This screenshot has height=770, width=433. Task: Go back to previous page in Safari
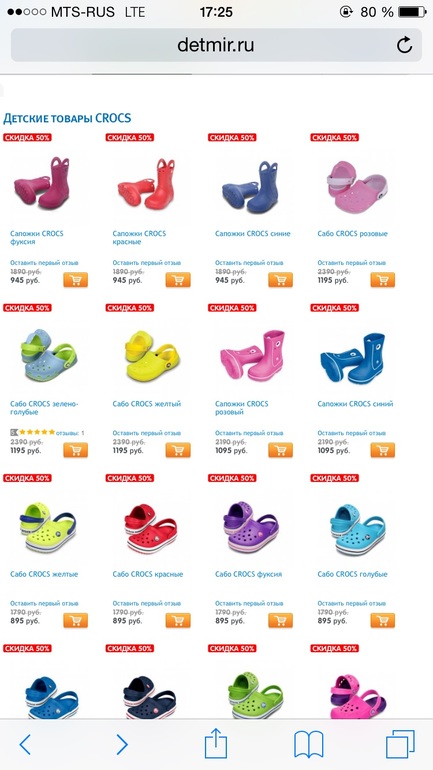click(25, 744)
